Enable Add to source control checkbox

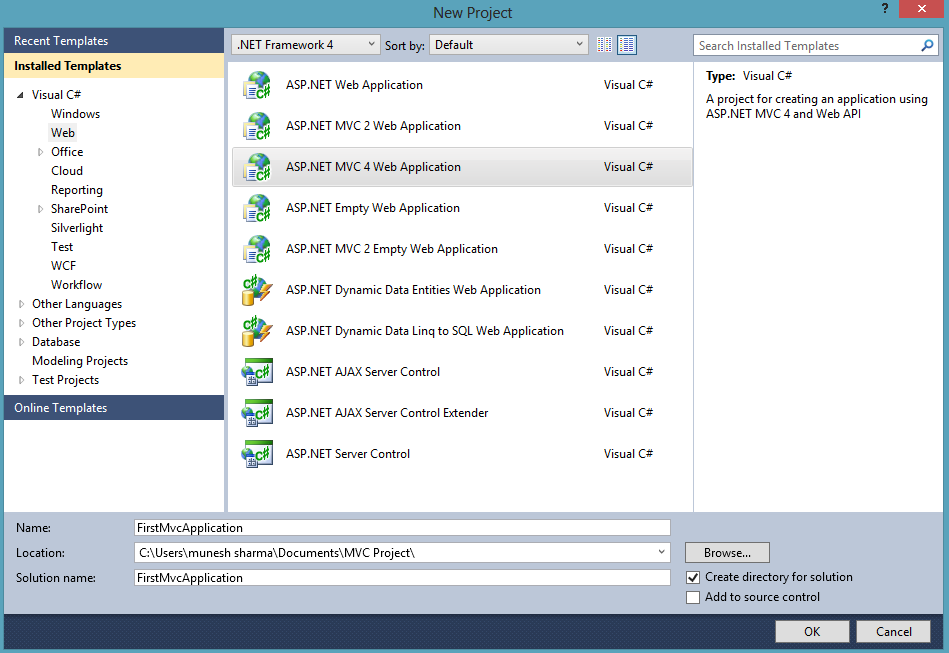point(693,597)
